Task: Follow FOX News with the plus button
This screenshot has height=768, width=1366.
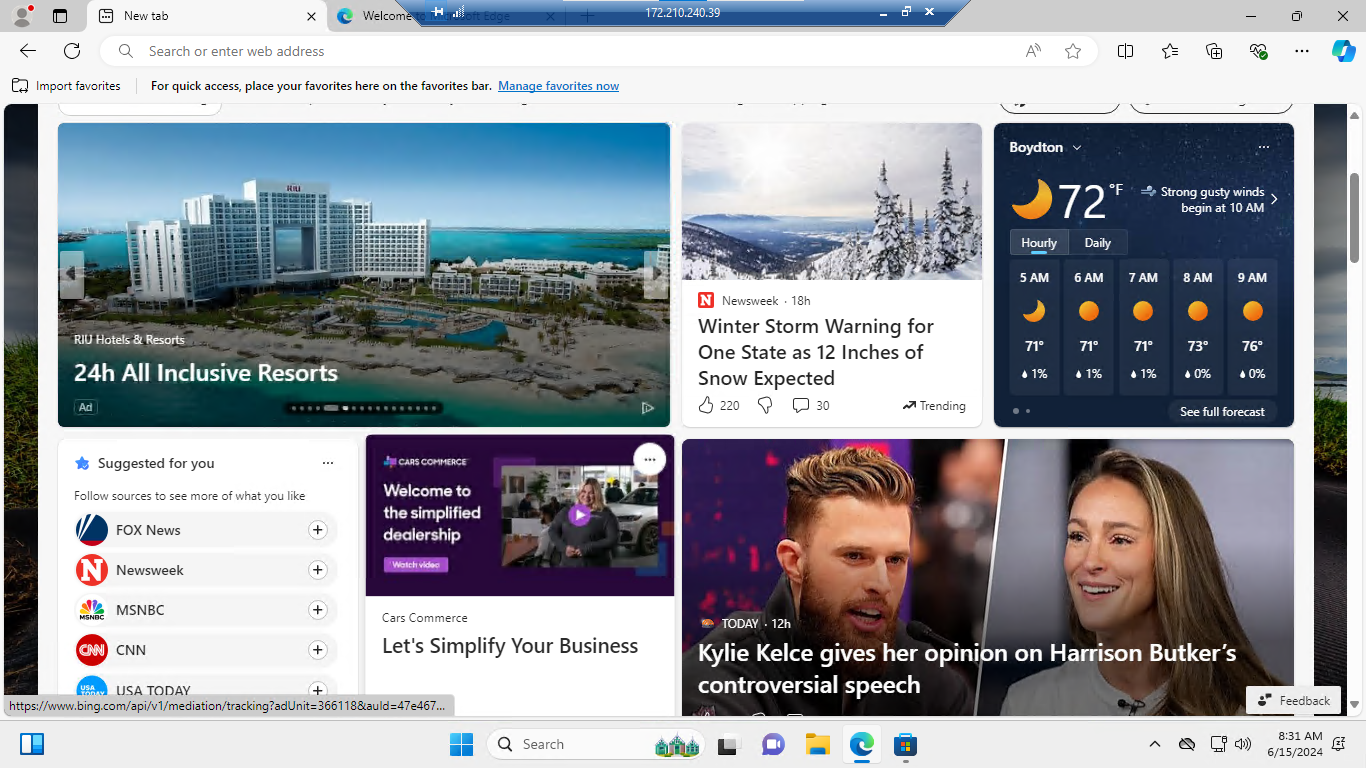Action: 318,530
